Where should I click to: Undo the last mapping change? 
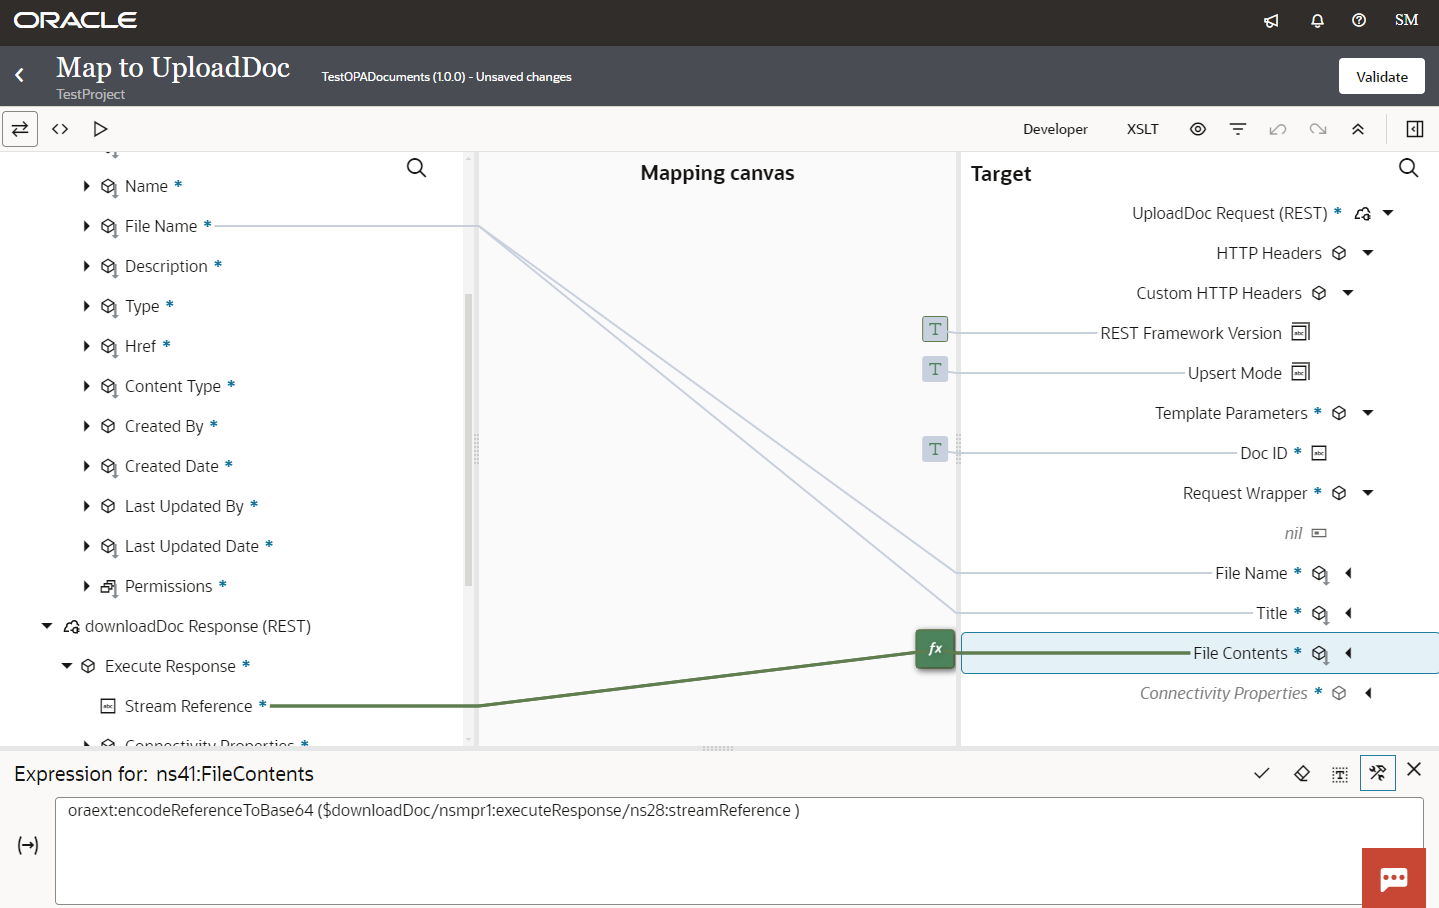point(1278,129)
